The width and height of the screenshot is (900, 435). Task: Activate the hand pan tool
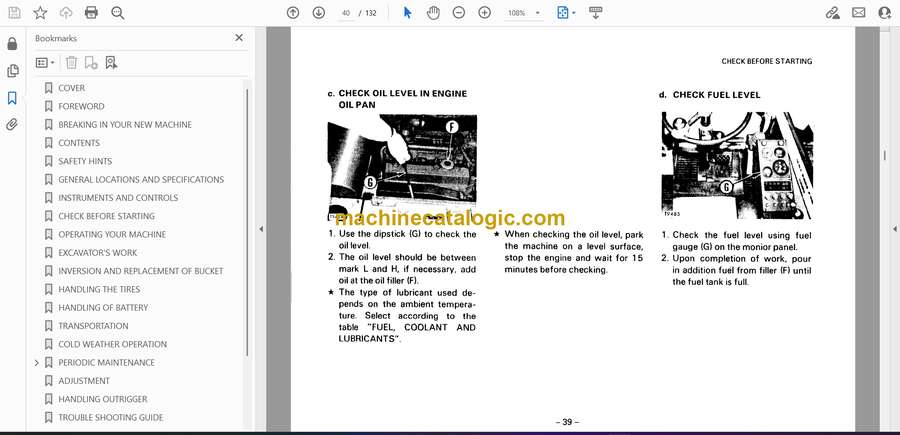click(x=433, y=13)
